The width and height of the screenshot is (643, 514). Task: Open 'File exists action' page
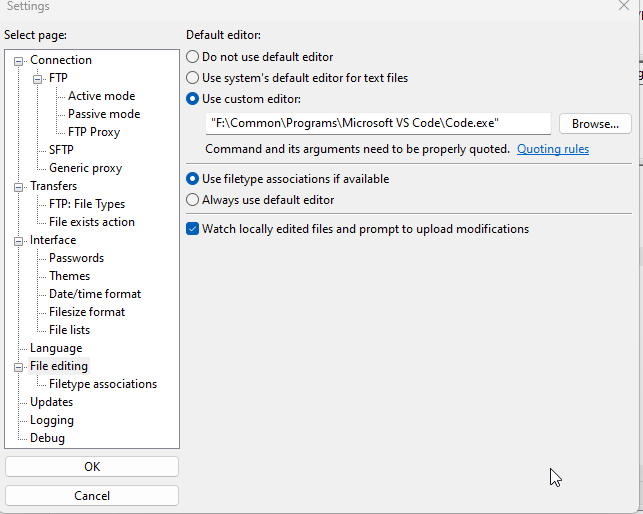coord(91,222)
